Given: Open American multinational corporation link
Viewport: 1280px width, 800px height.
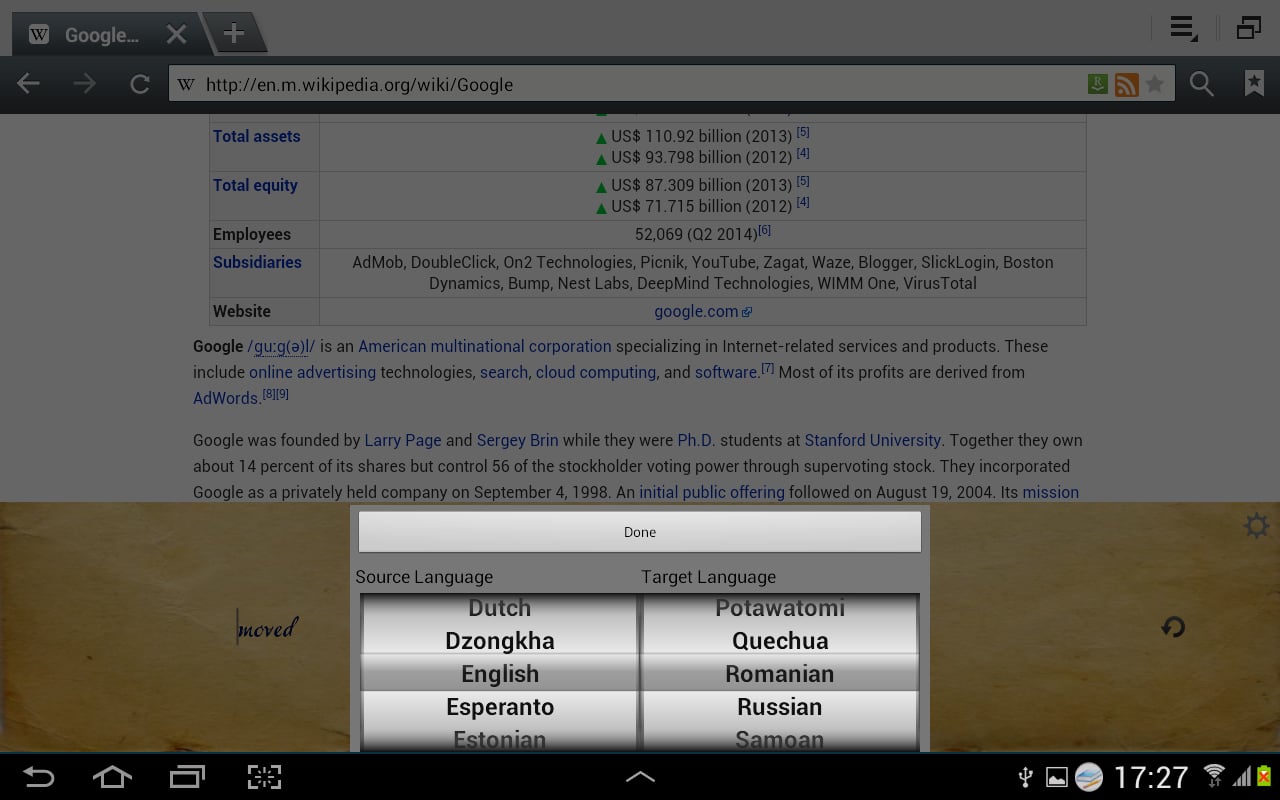Looking at the screenshot, I should point(485,346).
